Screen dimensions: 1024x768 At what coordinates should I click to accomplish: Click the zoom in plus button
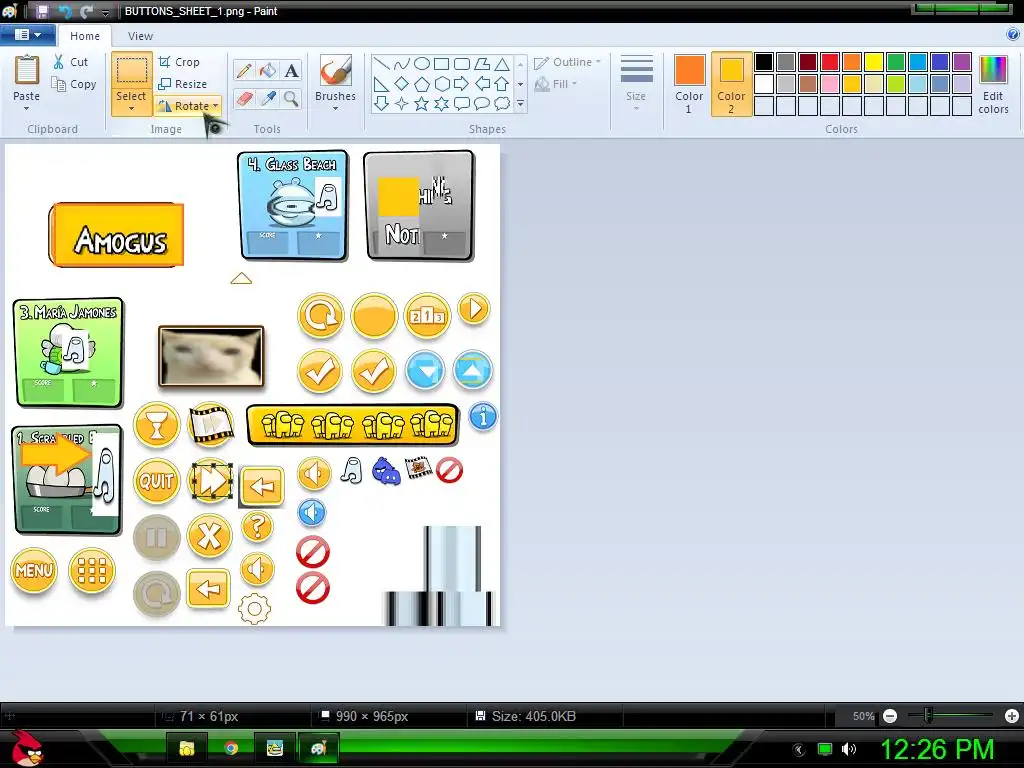(1012, 716)
